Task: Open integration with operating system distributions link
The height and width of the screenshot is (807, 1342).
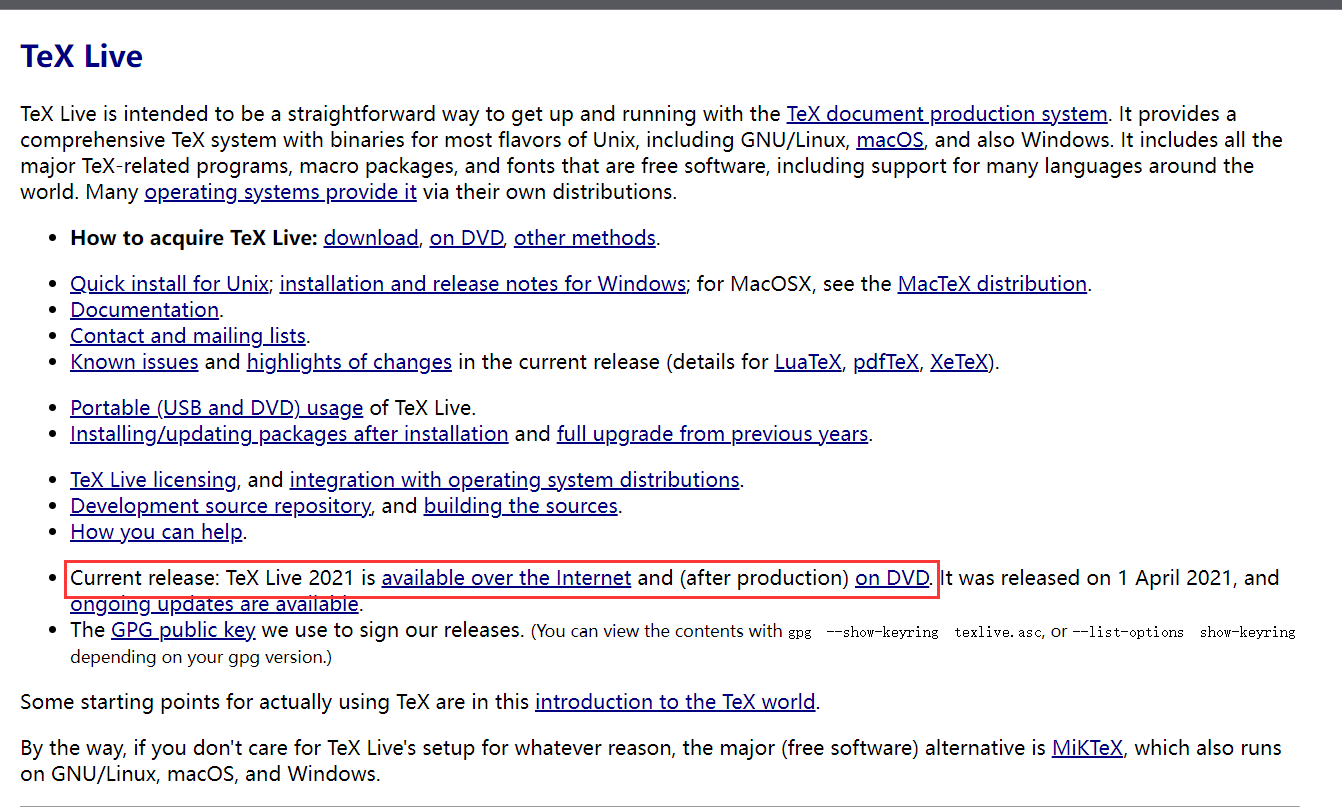Action: pyautogui.click(x=515, y=480)
